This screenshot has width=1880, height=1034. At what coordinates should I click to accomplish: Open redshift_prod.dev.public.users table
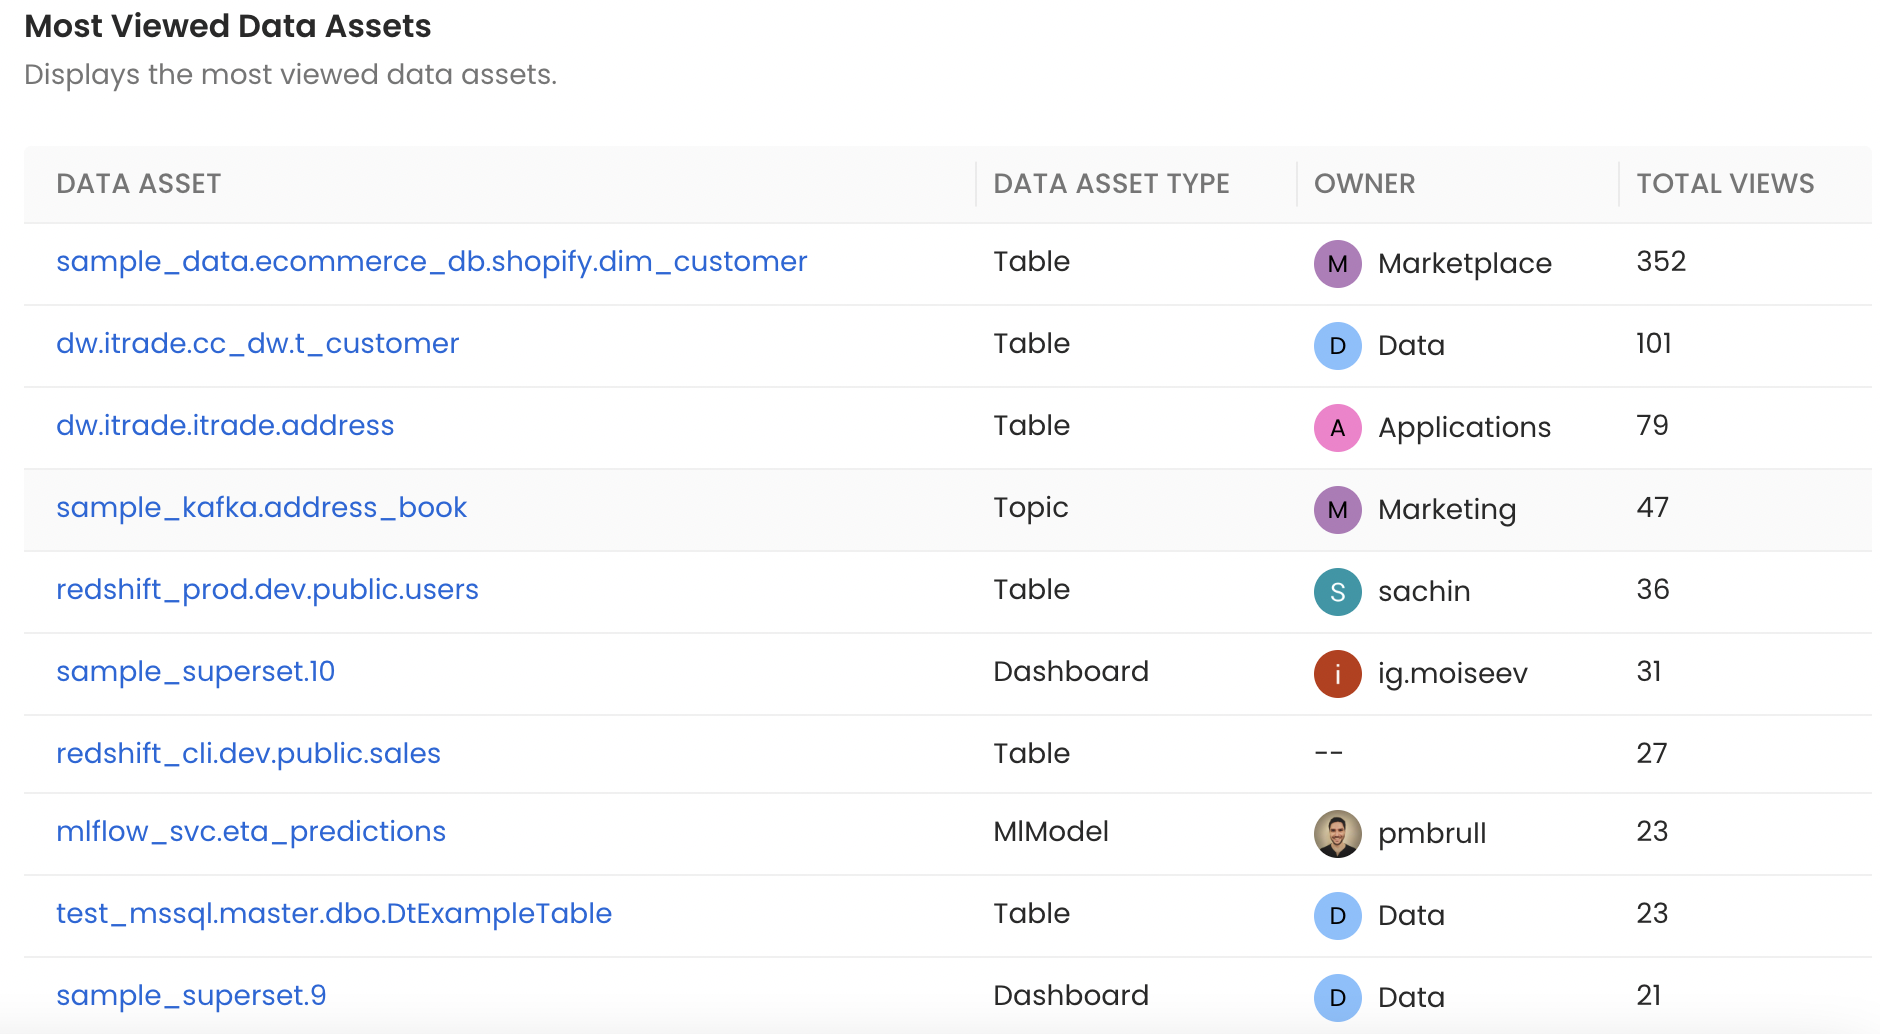pos(267,590)
